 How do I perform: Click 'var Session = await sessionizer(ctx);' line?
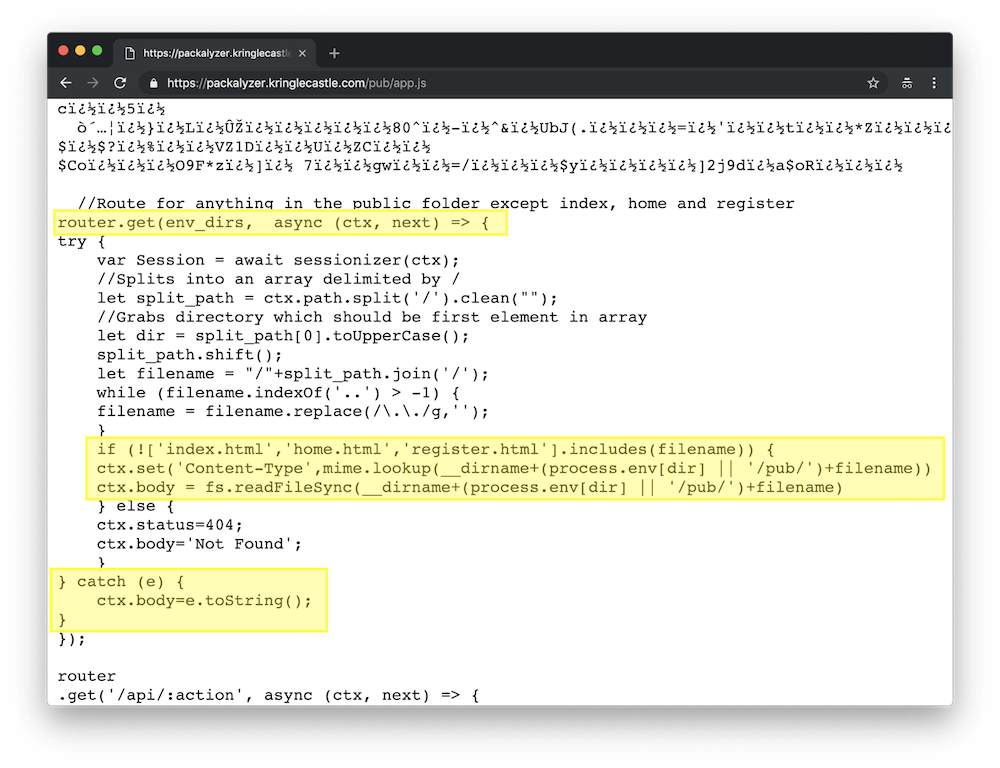point(278,260)
